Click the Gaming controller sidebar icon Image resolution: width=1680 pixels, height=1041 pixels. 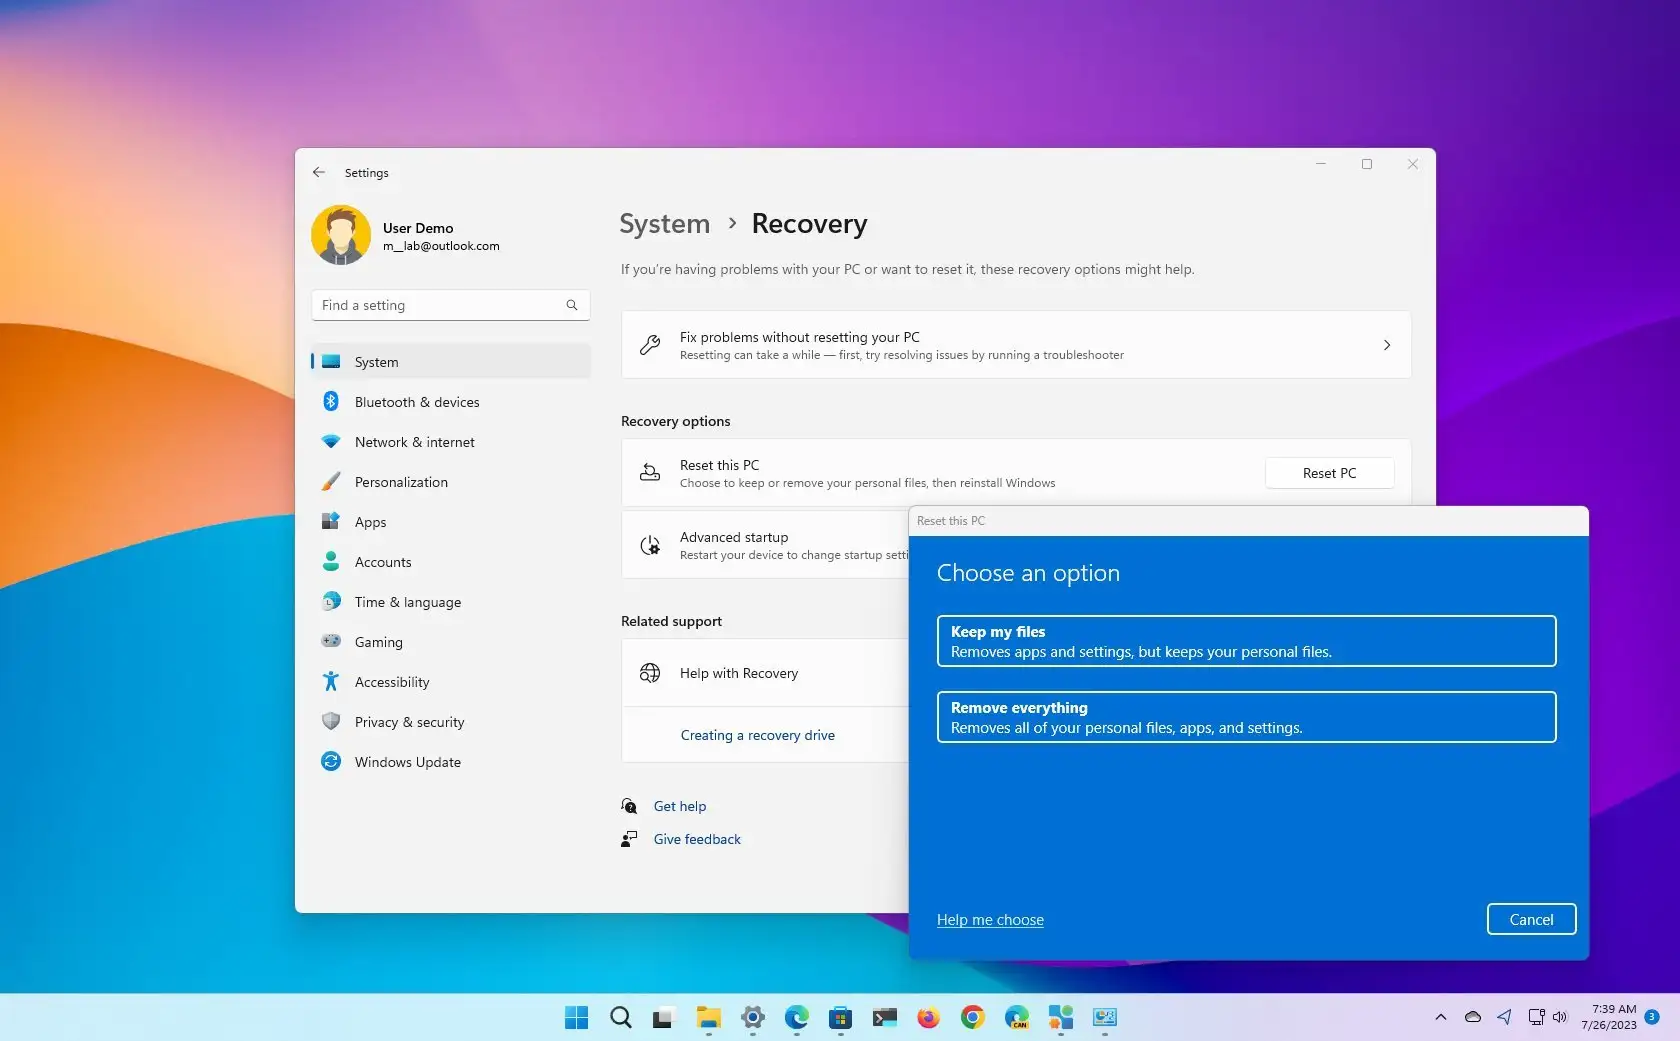pos(331,641)
